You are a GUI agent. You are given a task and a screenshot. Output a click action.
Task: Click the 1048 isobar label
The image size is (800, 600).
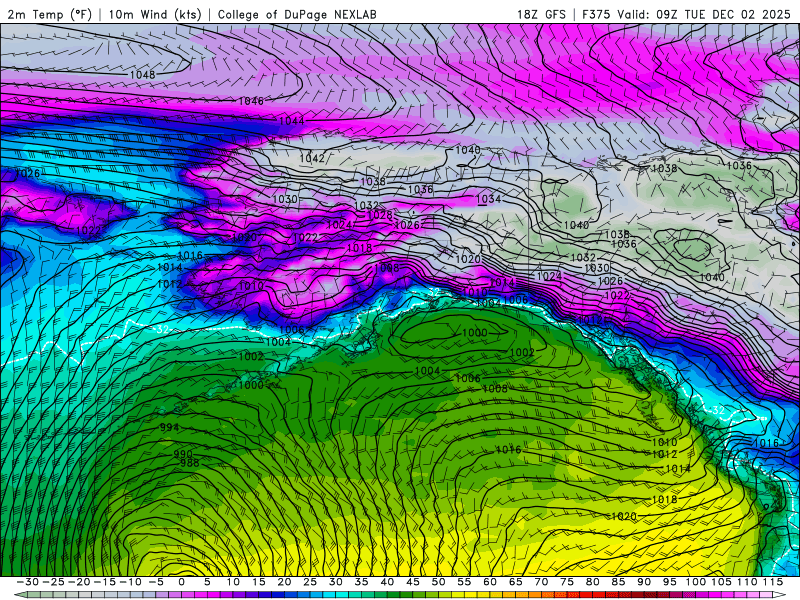(142, 75)
